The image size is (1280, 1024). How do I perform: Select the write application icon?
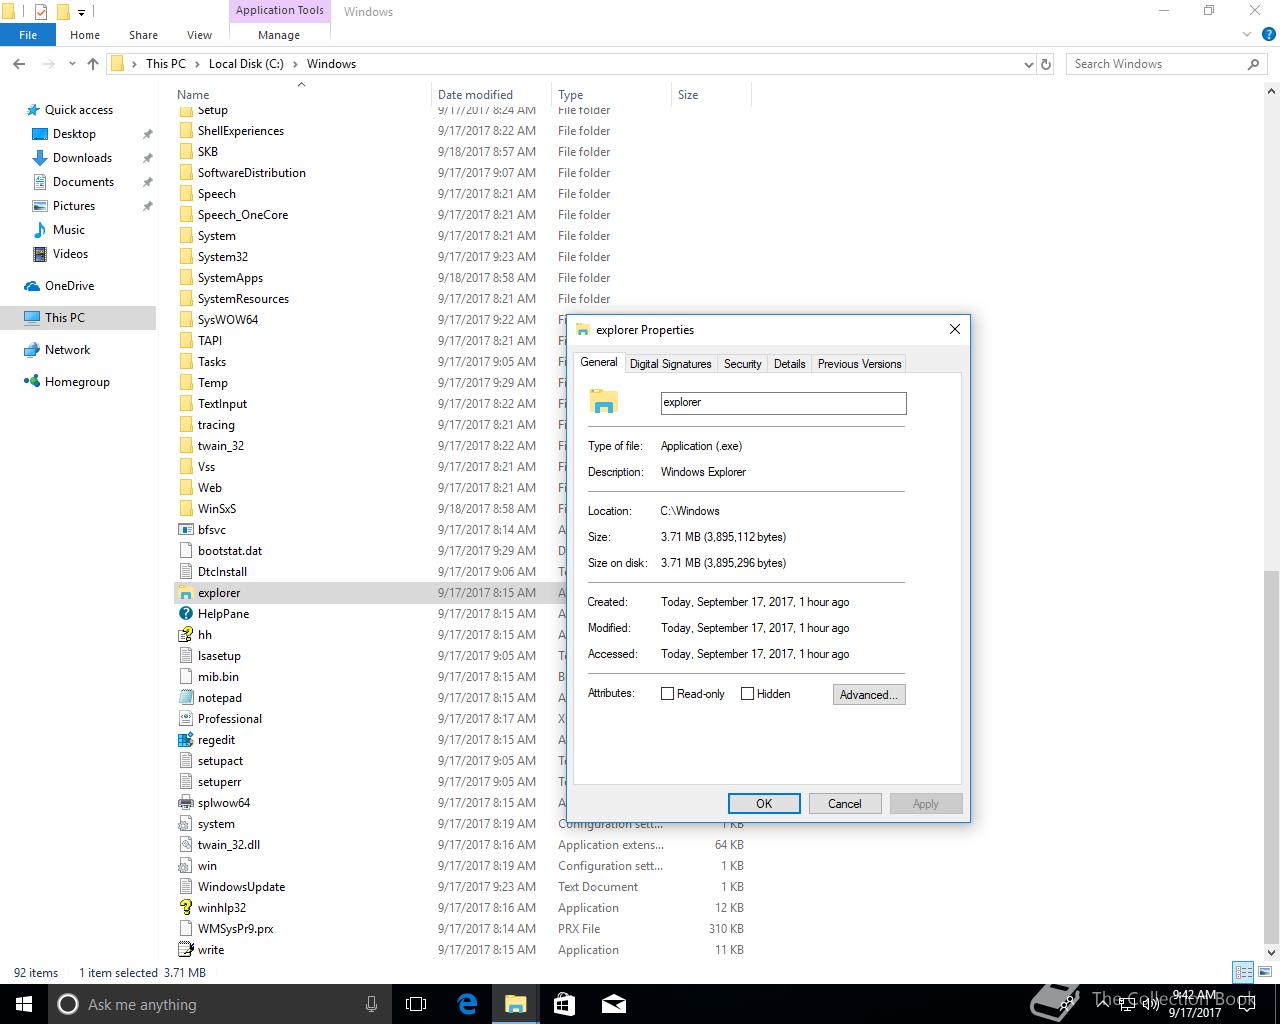point(185,950)
